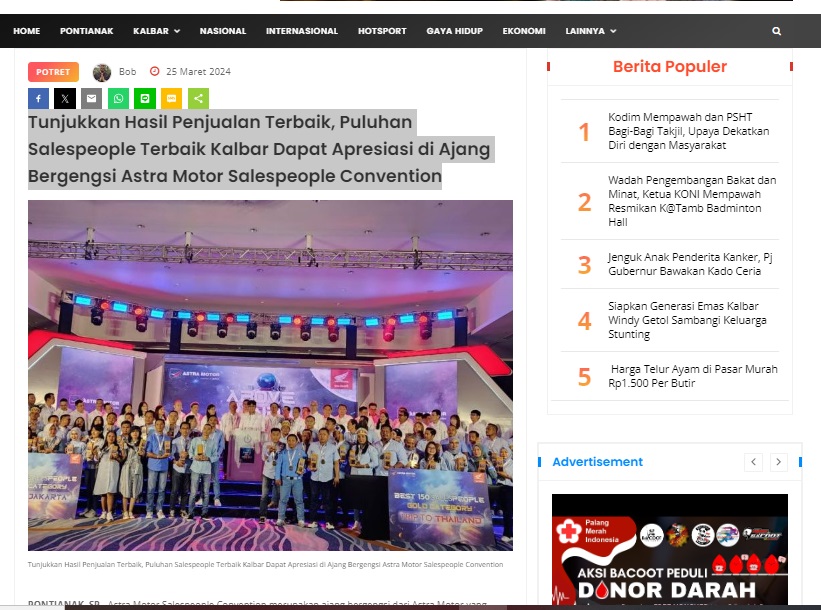Expand the LAINNYA menu dropdown

coord(591,31)
